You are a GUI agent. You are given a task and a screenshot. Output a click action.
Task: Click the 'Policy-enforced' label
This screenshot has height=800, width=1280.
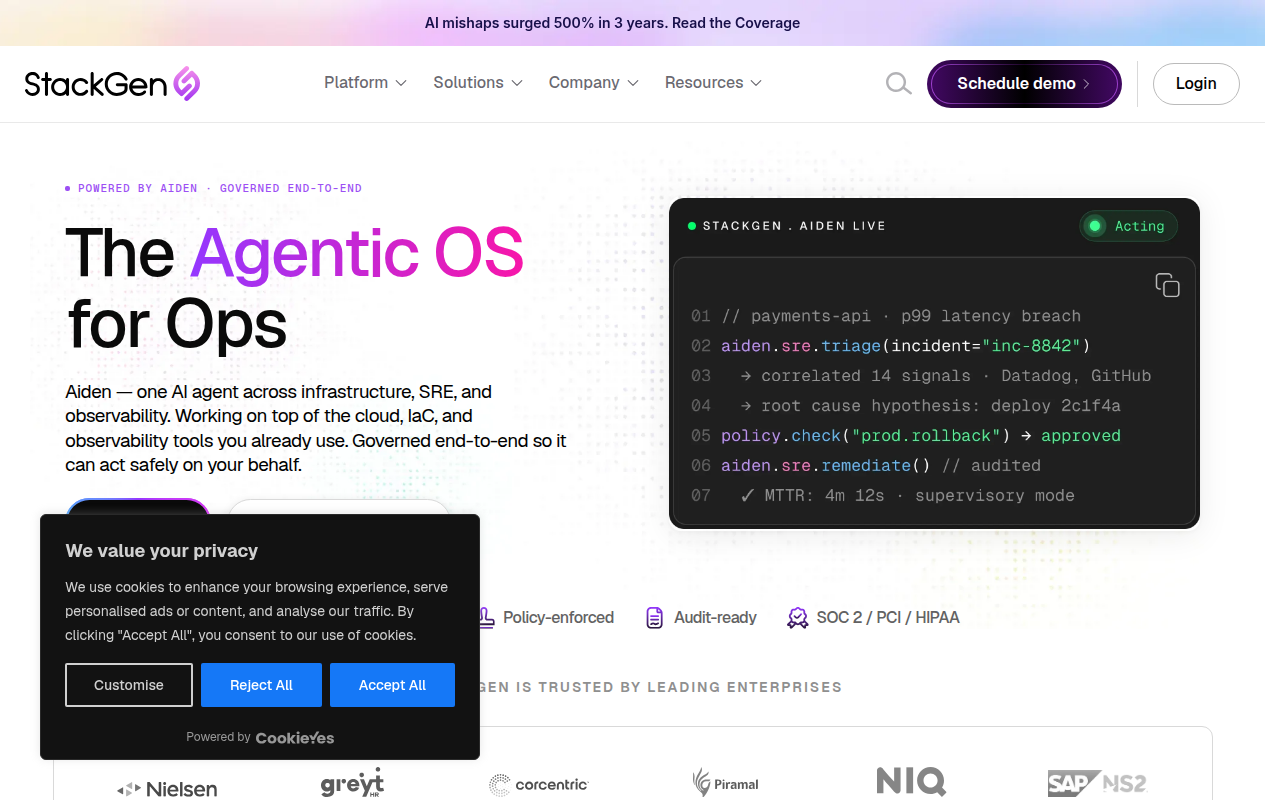[x=558, y=618]
